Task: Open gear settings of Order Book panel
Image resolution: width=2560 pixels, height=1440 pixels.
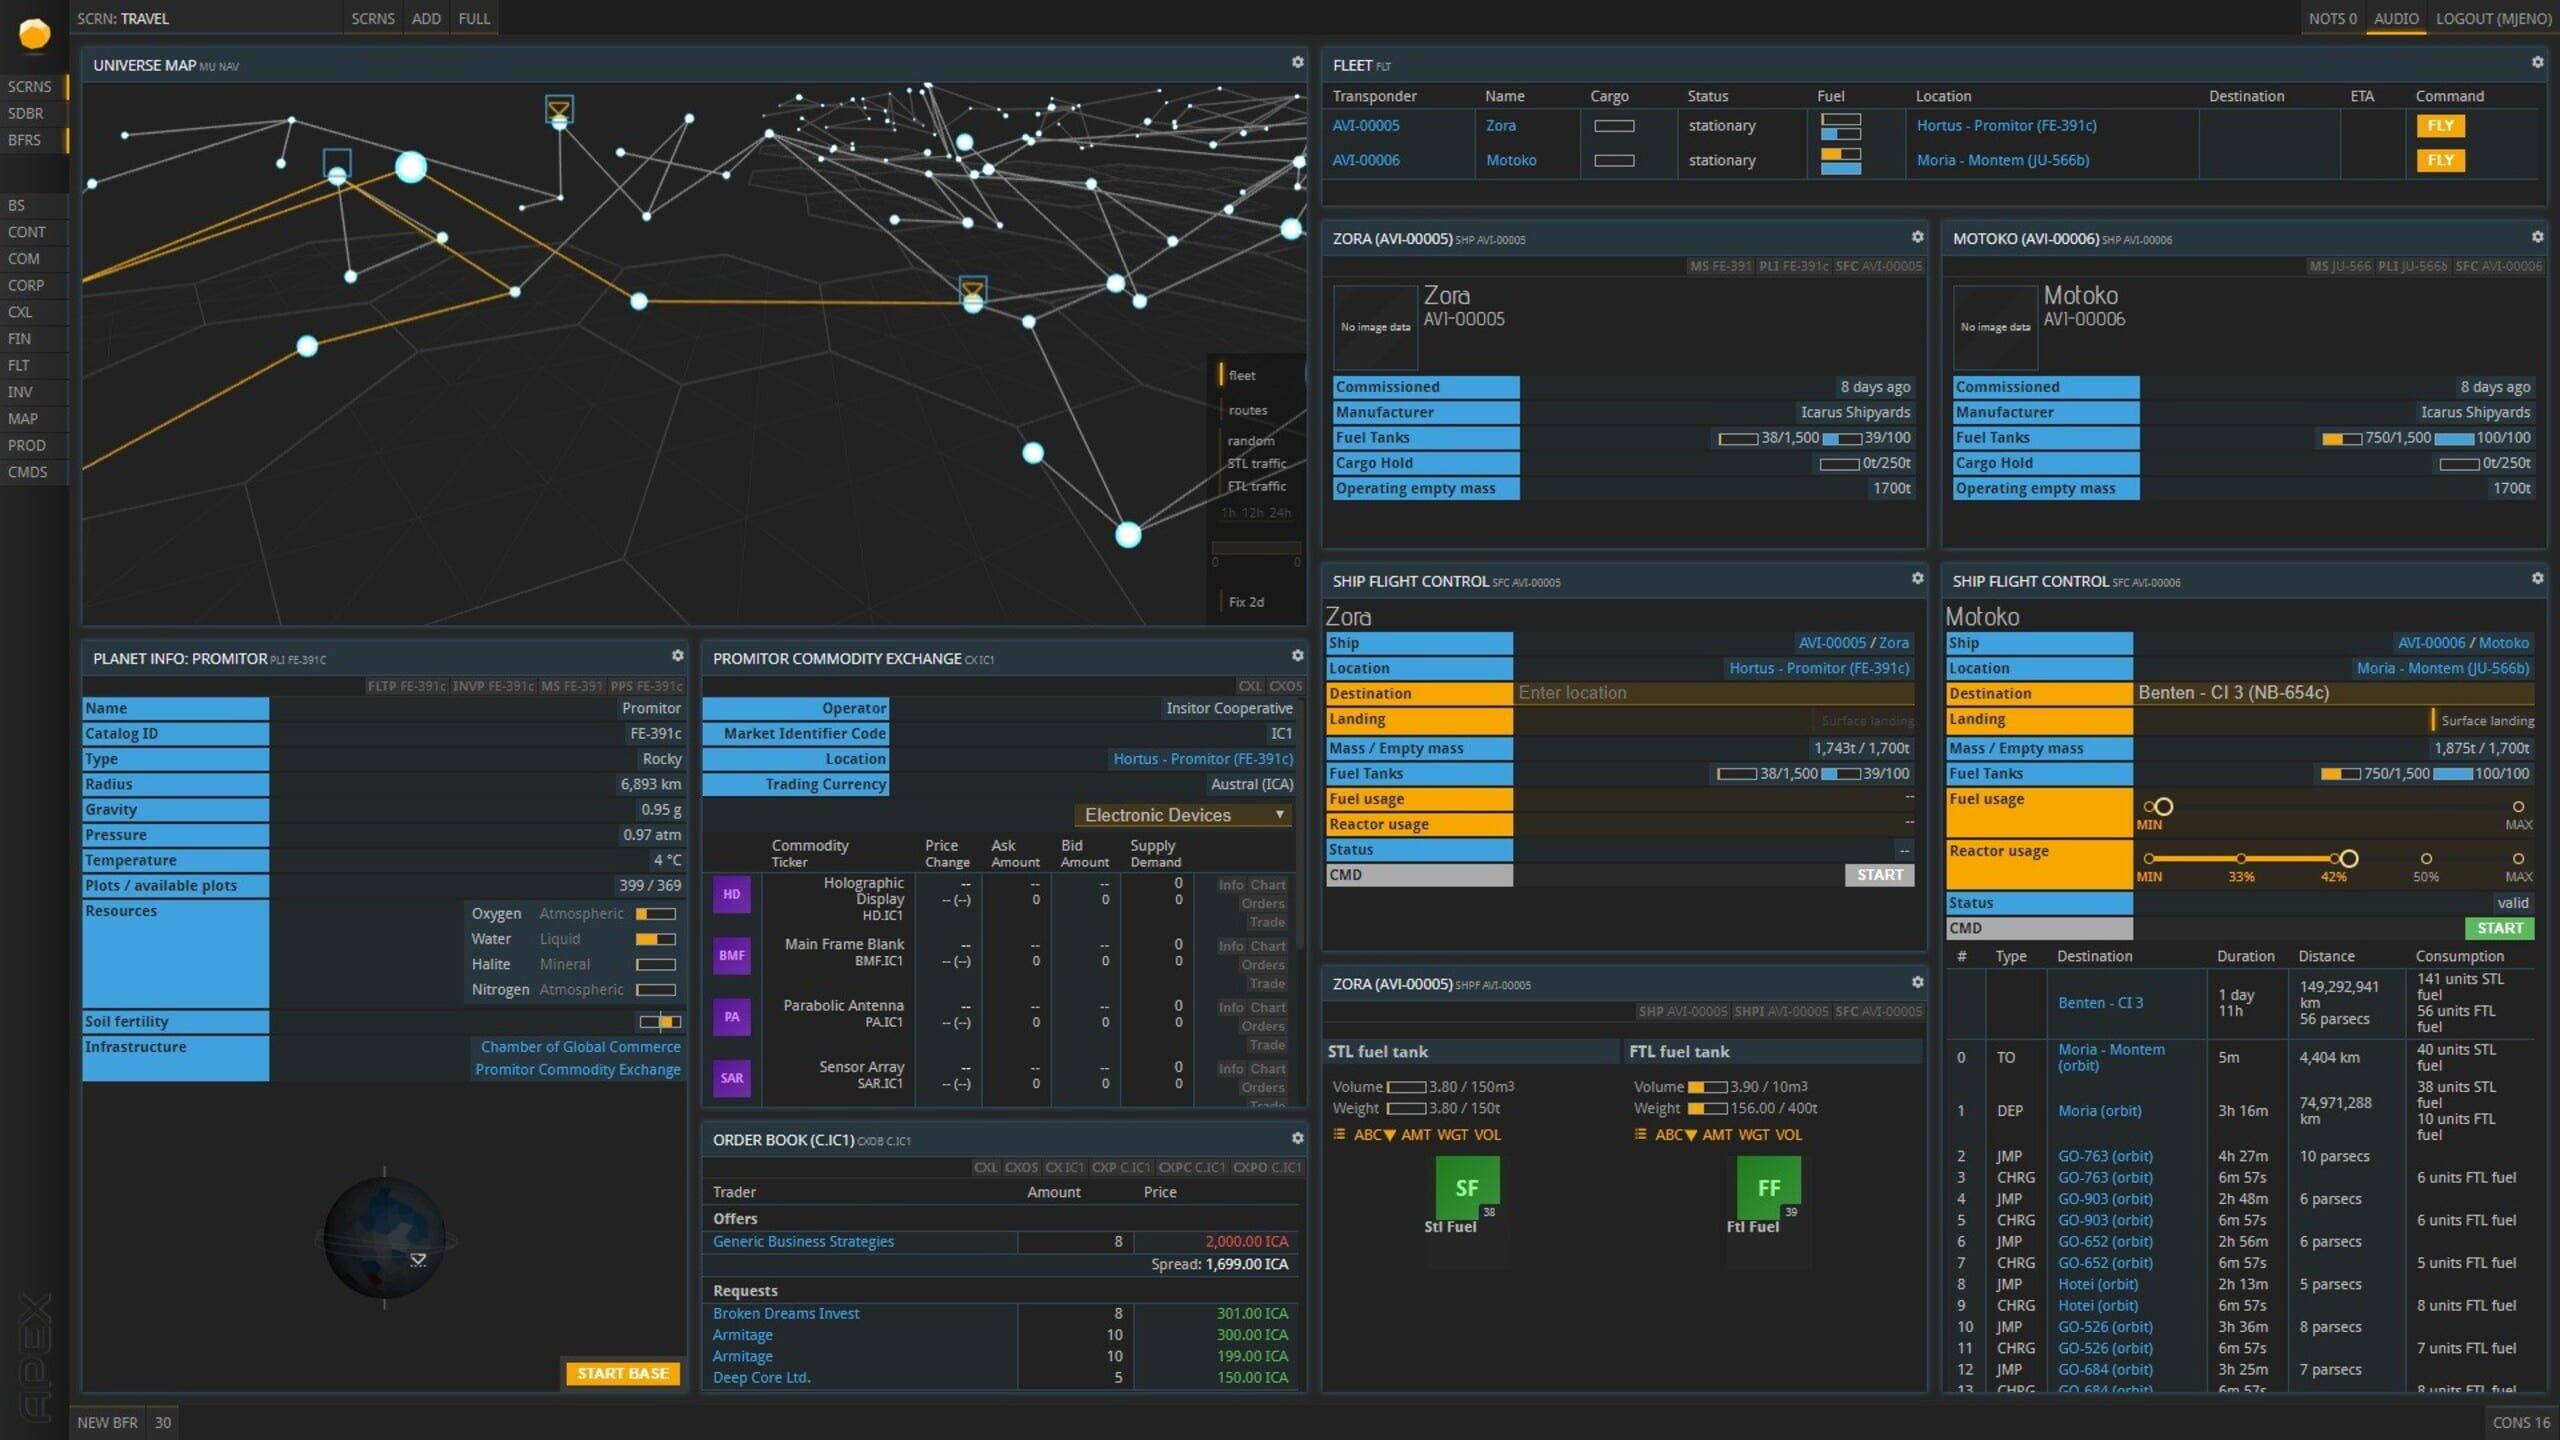Action: click(x=1297, y=1138)
